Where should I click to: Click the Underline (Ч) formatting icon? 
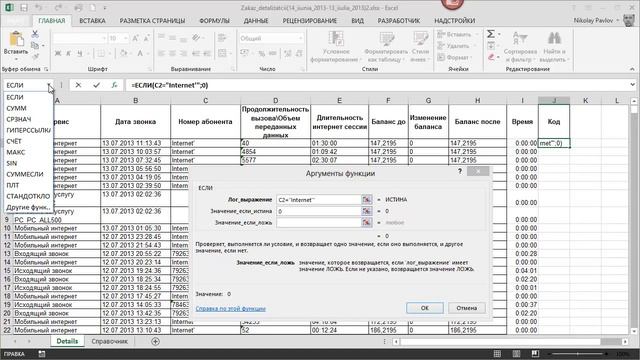80,53
